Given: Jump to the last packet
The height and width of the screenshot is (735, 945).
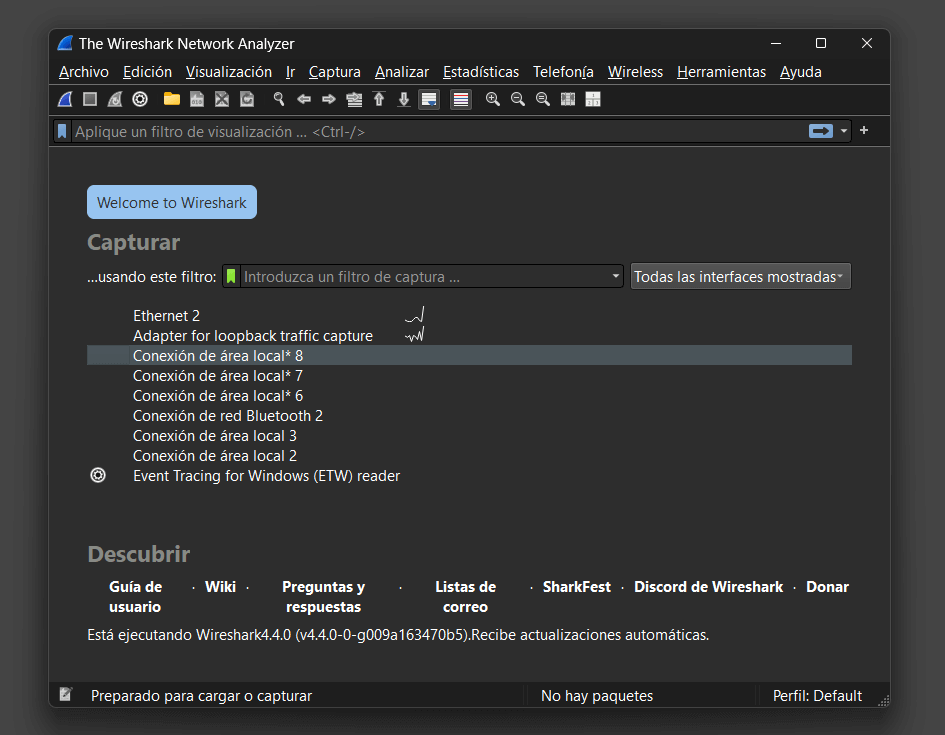Looking at the screenshot, I should coord(404,99).
